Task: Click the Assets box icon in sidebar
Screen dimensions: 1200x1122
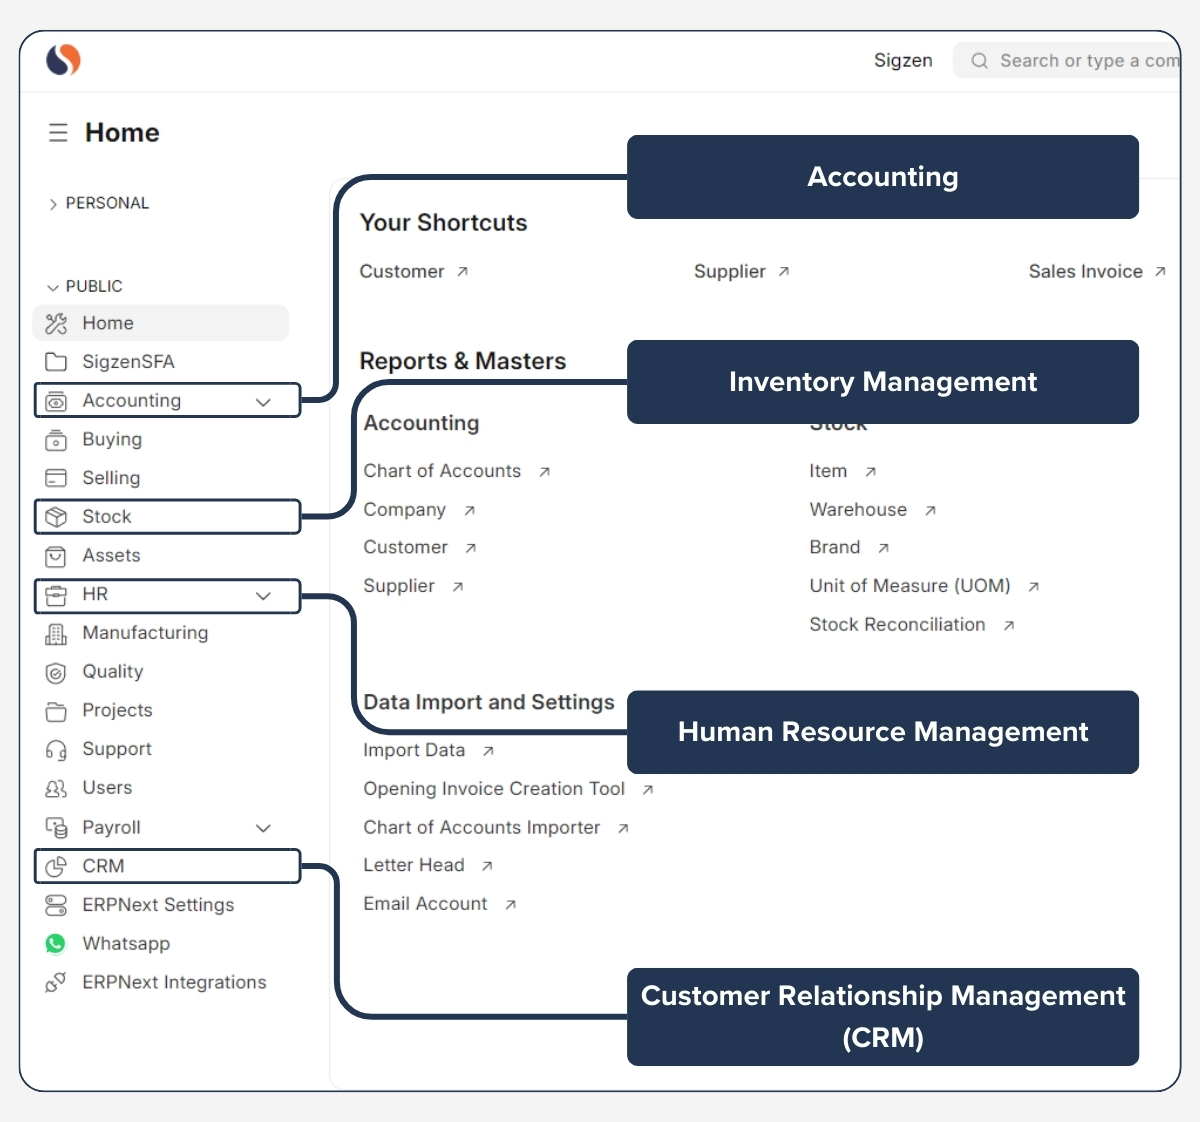Action: click(x=56, y=556)
